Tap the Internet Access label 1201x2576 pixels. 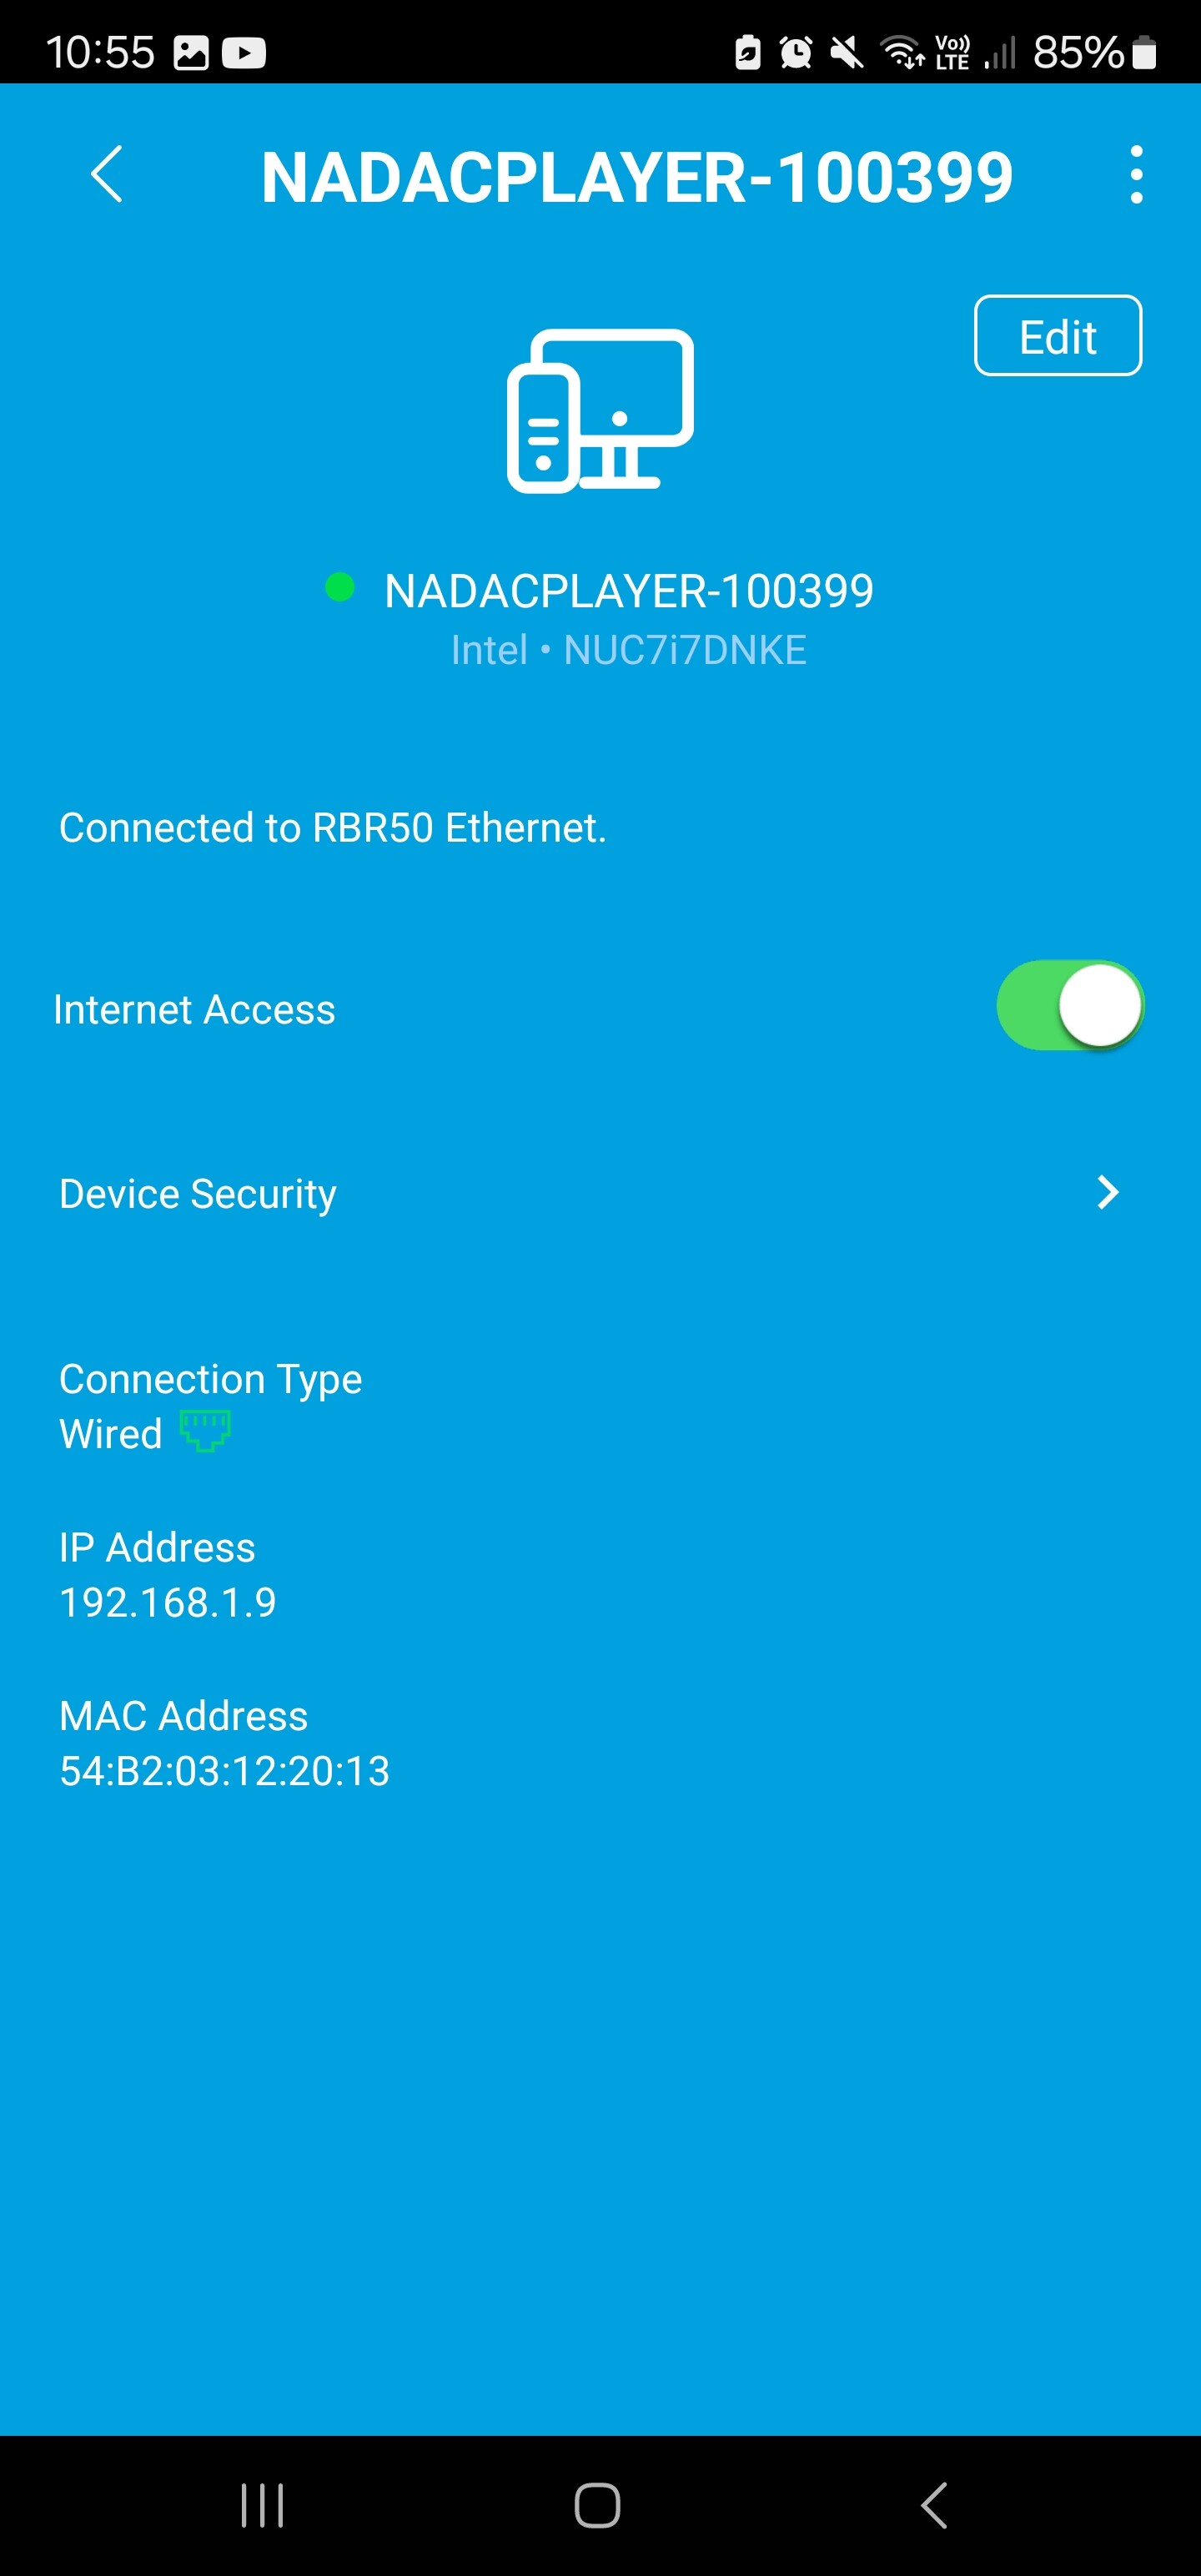click(195, 1009)
